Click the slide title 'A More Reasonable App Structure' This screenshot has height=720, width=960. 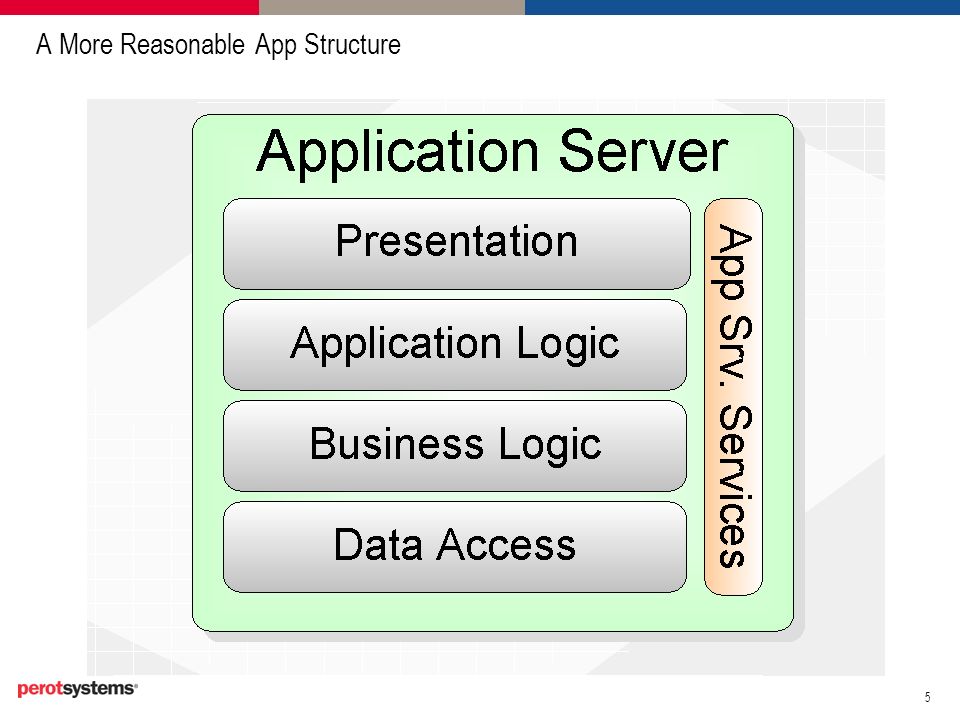(218, 45)
